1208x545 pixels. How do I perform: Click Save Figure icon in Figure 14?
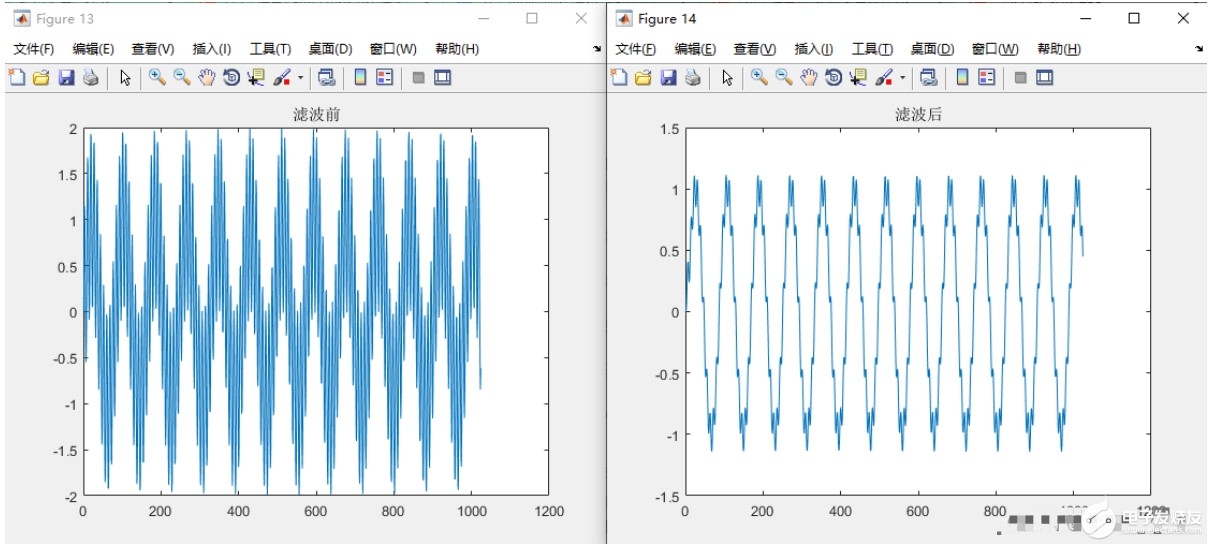(x=668, y=77)
